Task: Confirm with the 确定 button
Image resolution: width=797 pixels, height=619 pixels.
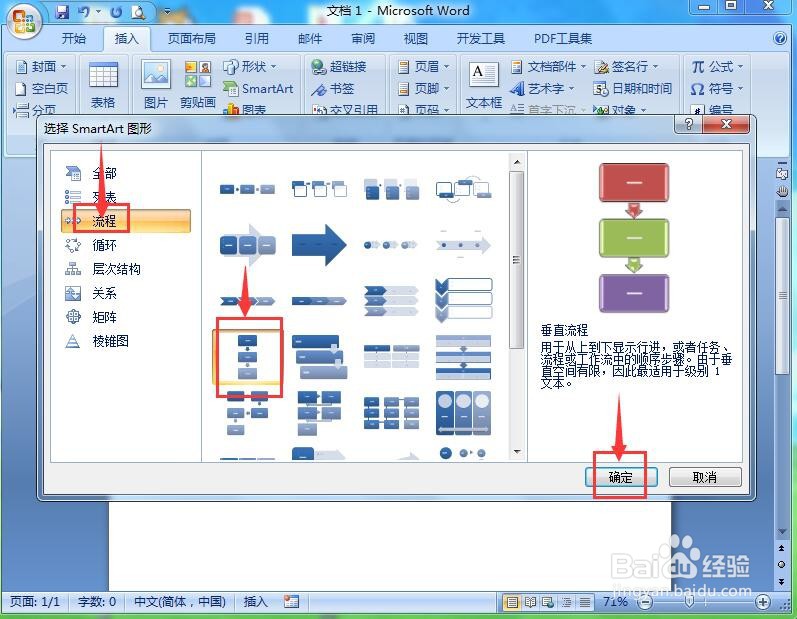Action: 621,477
